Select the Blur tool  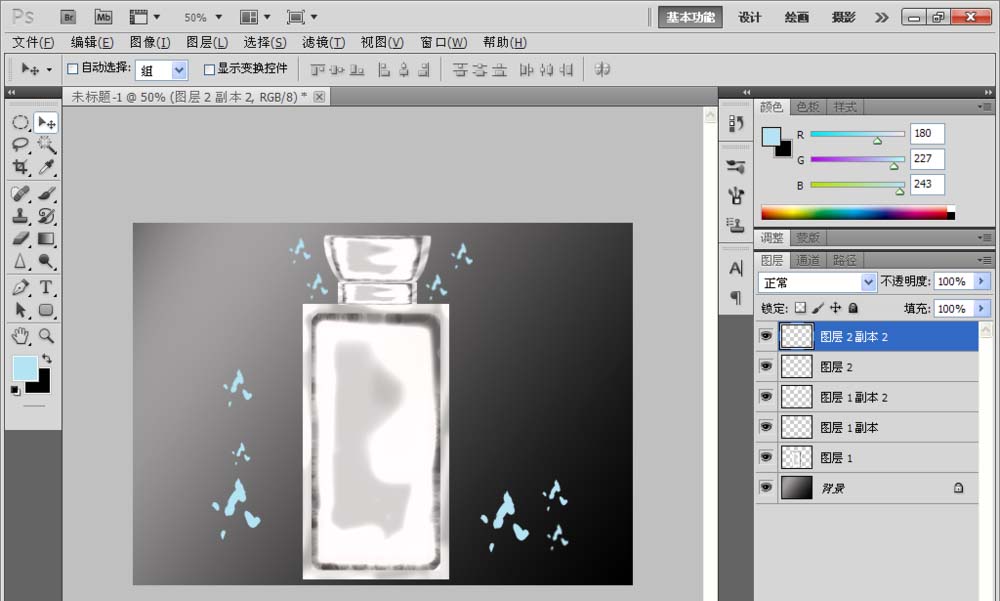(20, 261)
